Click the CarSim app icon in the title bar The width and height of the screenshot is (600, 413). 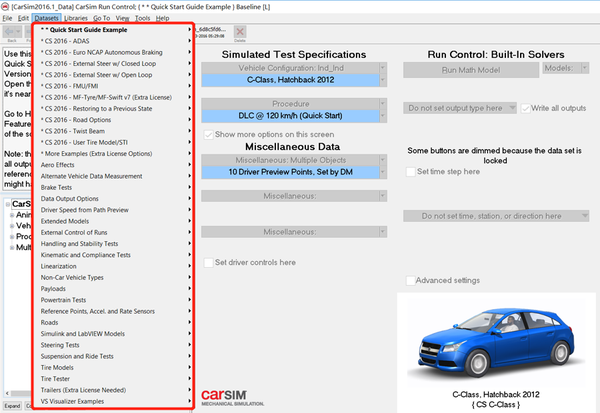coord(5,7)
